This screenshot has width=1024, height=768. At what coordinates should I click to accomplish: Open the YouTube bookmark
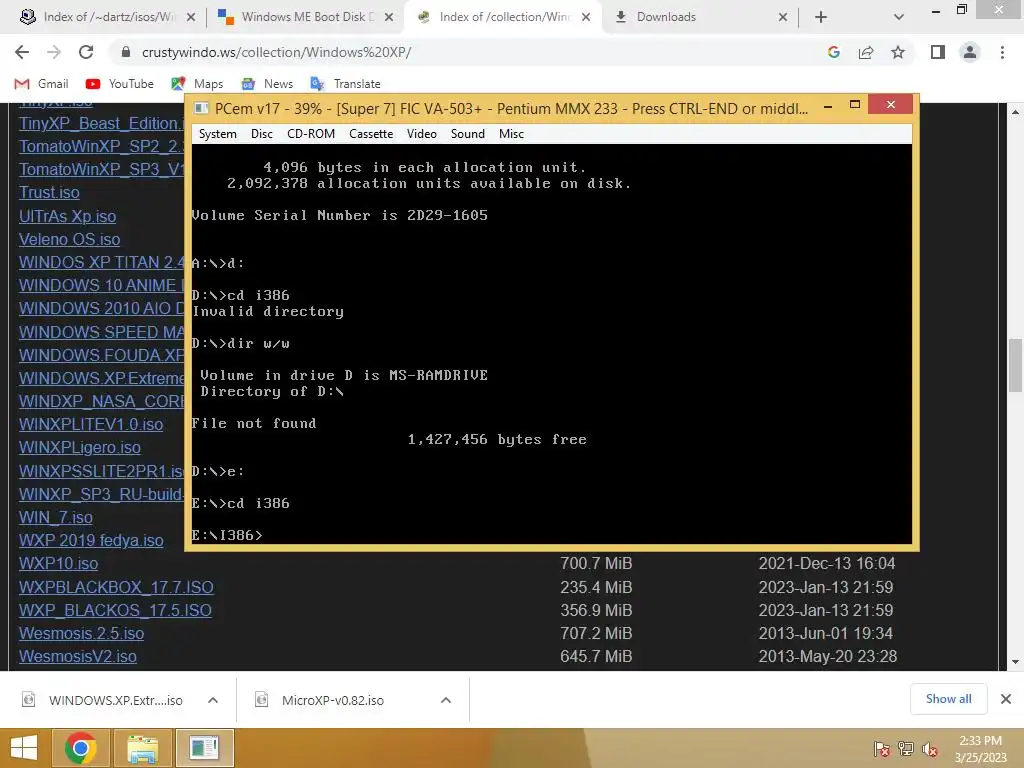point(120,84)
